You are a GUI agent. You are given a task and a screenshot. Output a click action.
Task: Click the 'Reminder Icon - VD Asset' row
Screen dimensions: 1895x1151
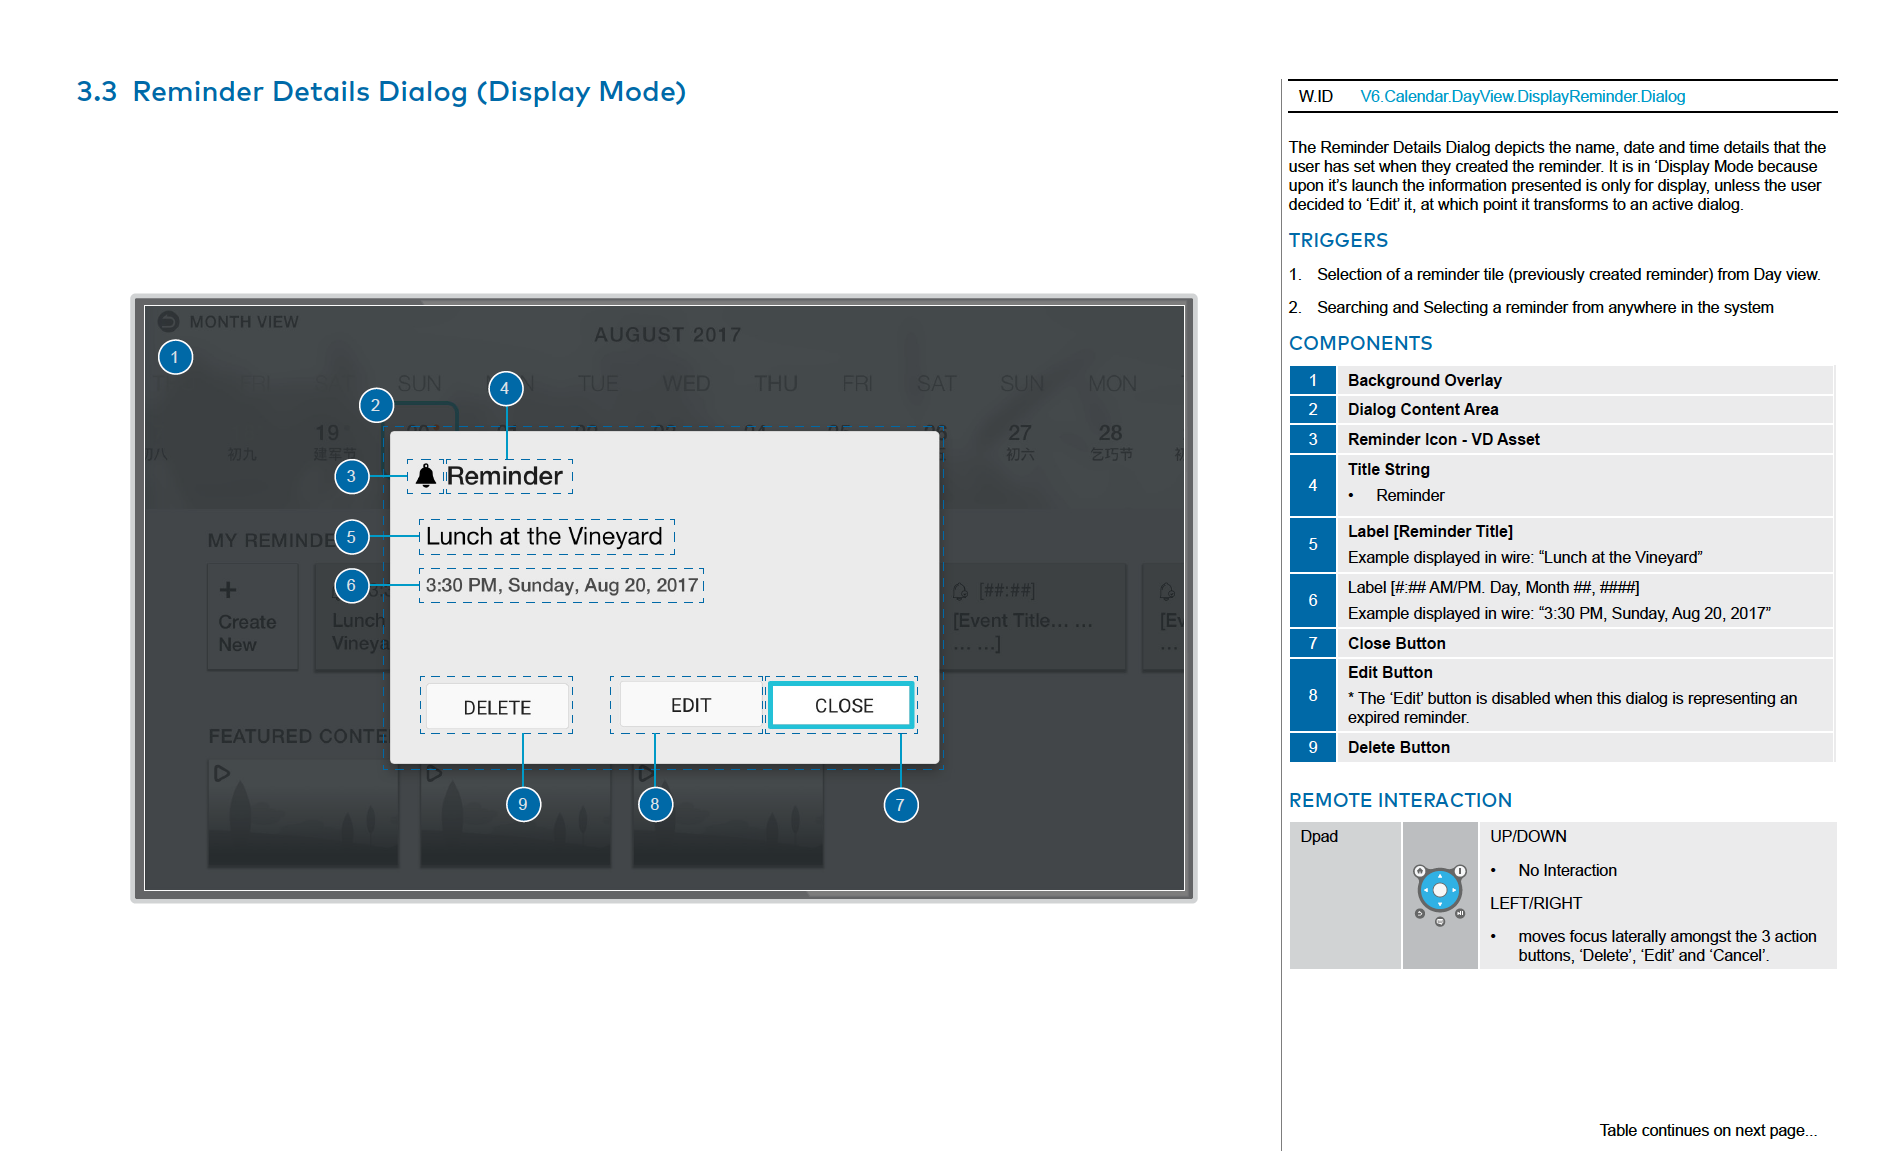1562,439
